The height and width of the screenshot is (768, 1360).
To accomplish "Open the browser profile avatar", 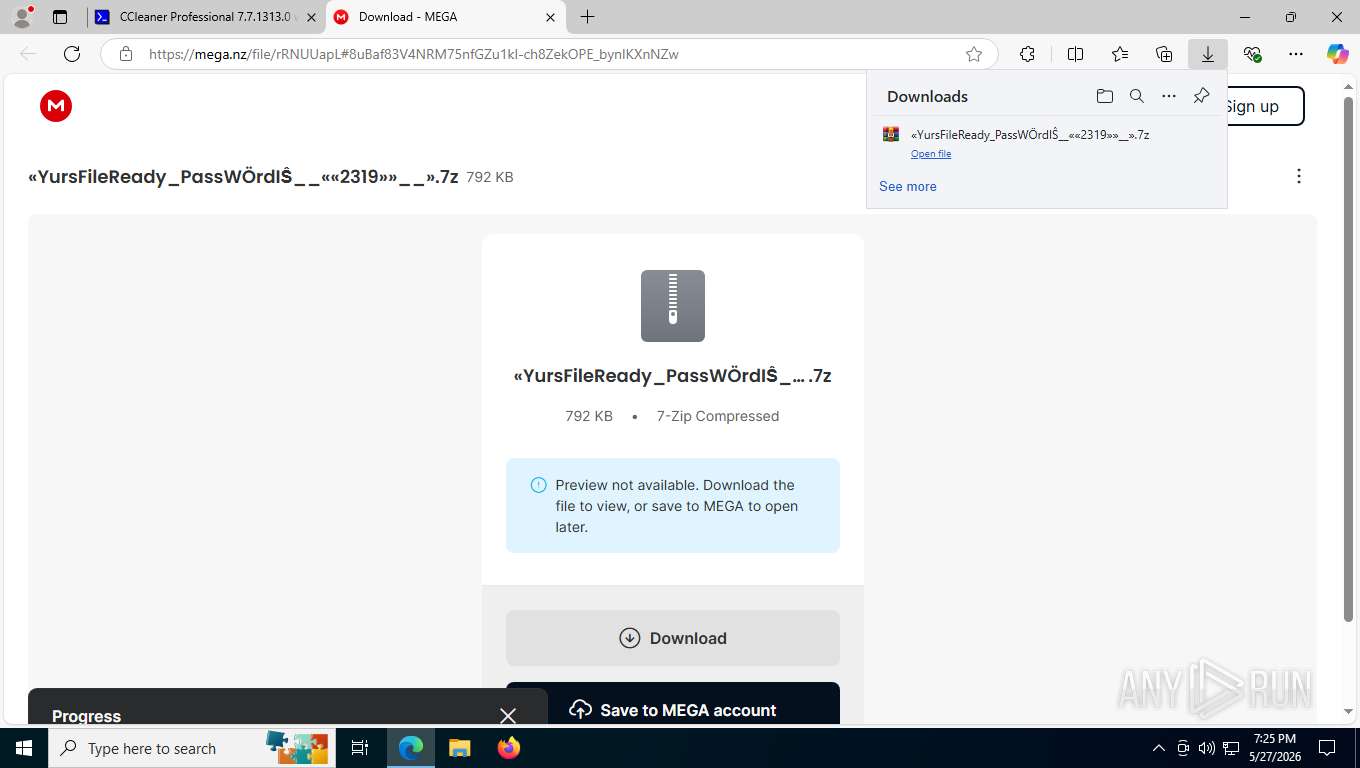I will pos(21,17).
